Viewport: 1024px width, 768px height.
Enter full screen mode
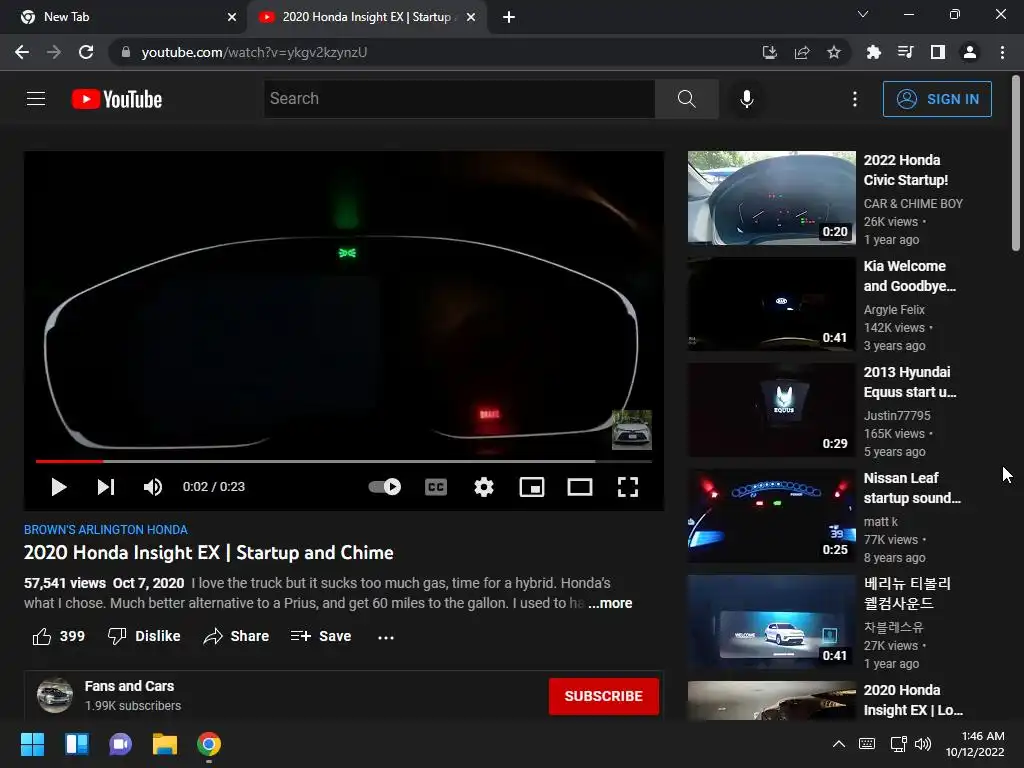pos(628,487)
